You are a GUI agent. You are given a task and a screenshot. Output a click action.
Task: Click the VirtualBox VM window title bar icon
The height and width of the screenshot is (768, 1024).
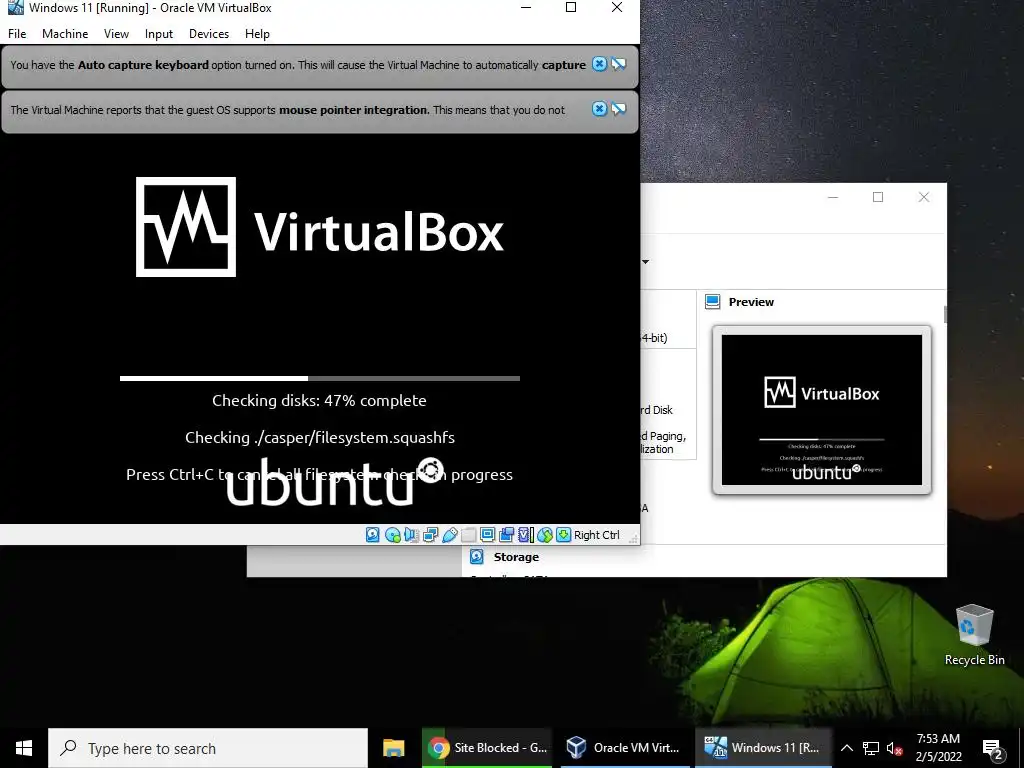pos(16,8)
